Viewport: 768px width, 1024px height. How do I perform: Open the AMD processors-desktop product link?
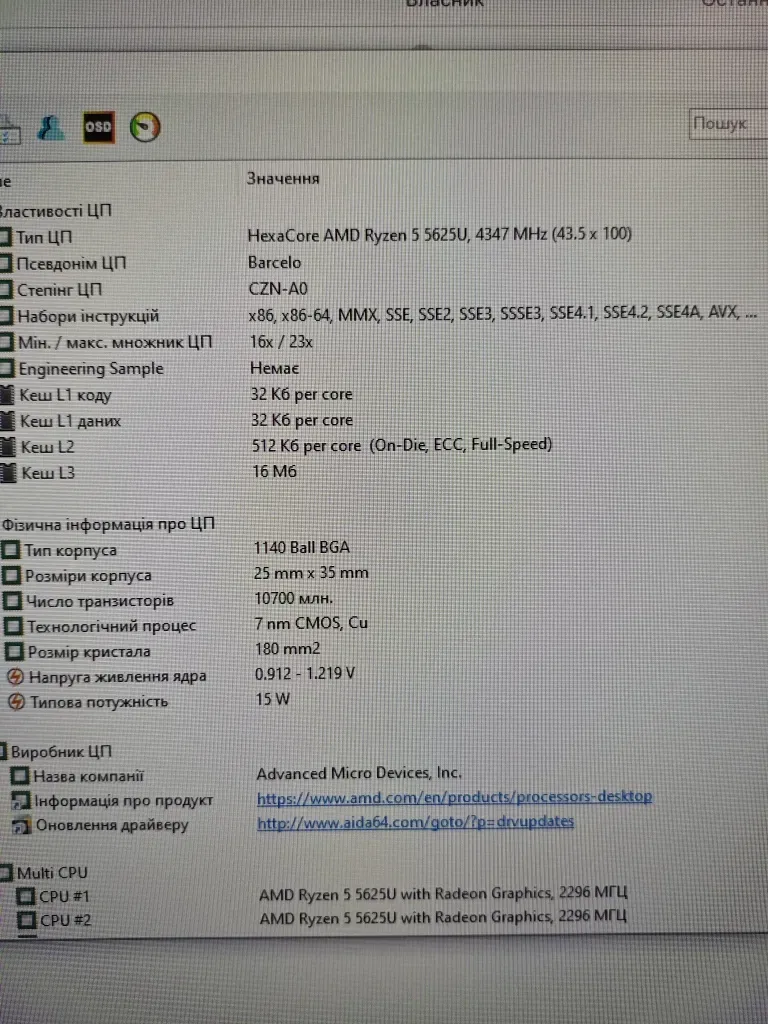(x=455, y=797)
